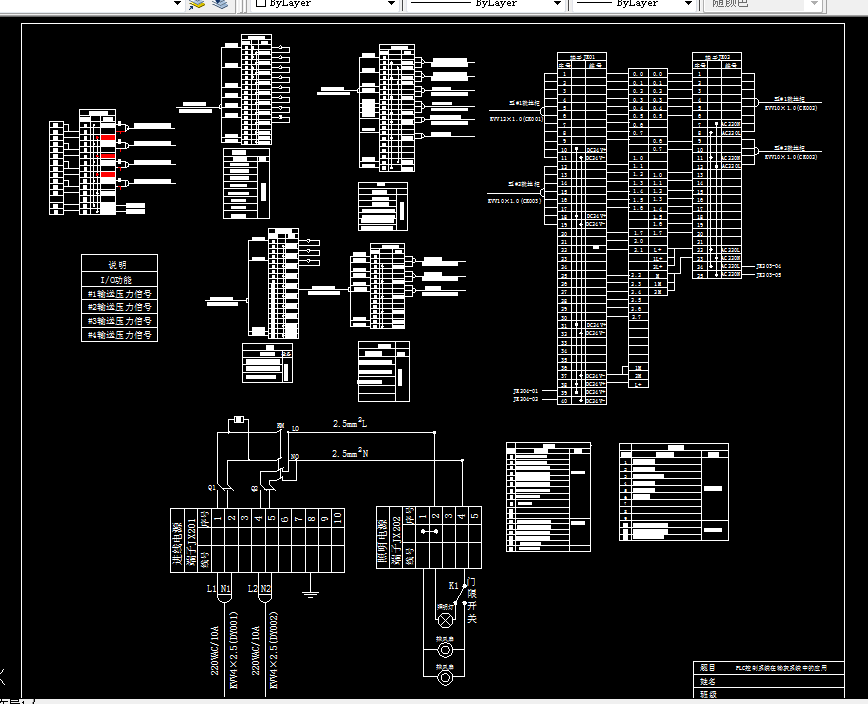This screenshot has width=868, height=704.
Task: Select the #4输送压力信号 row
Action: [119, 334]
